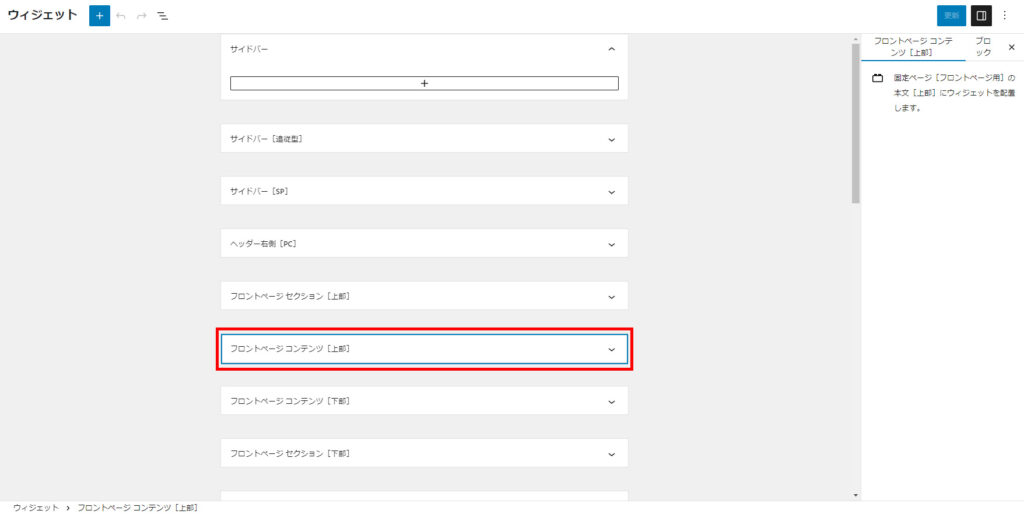The image size is (1024, 514).
Task: Click the redo arrow icon
Action: 142,16
